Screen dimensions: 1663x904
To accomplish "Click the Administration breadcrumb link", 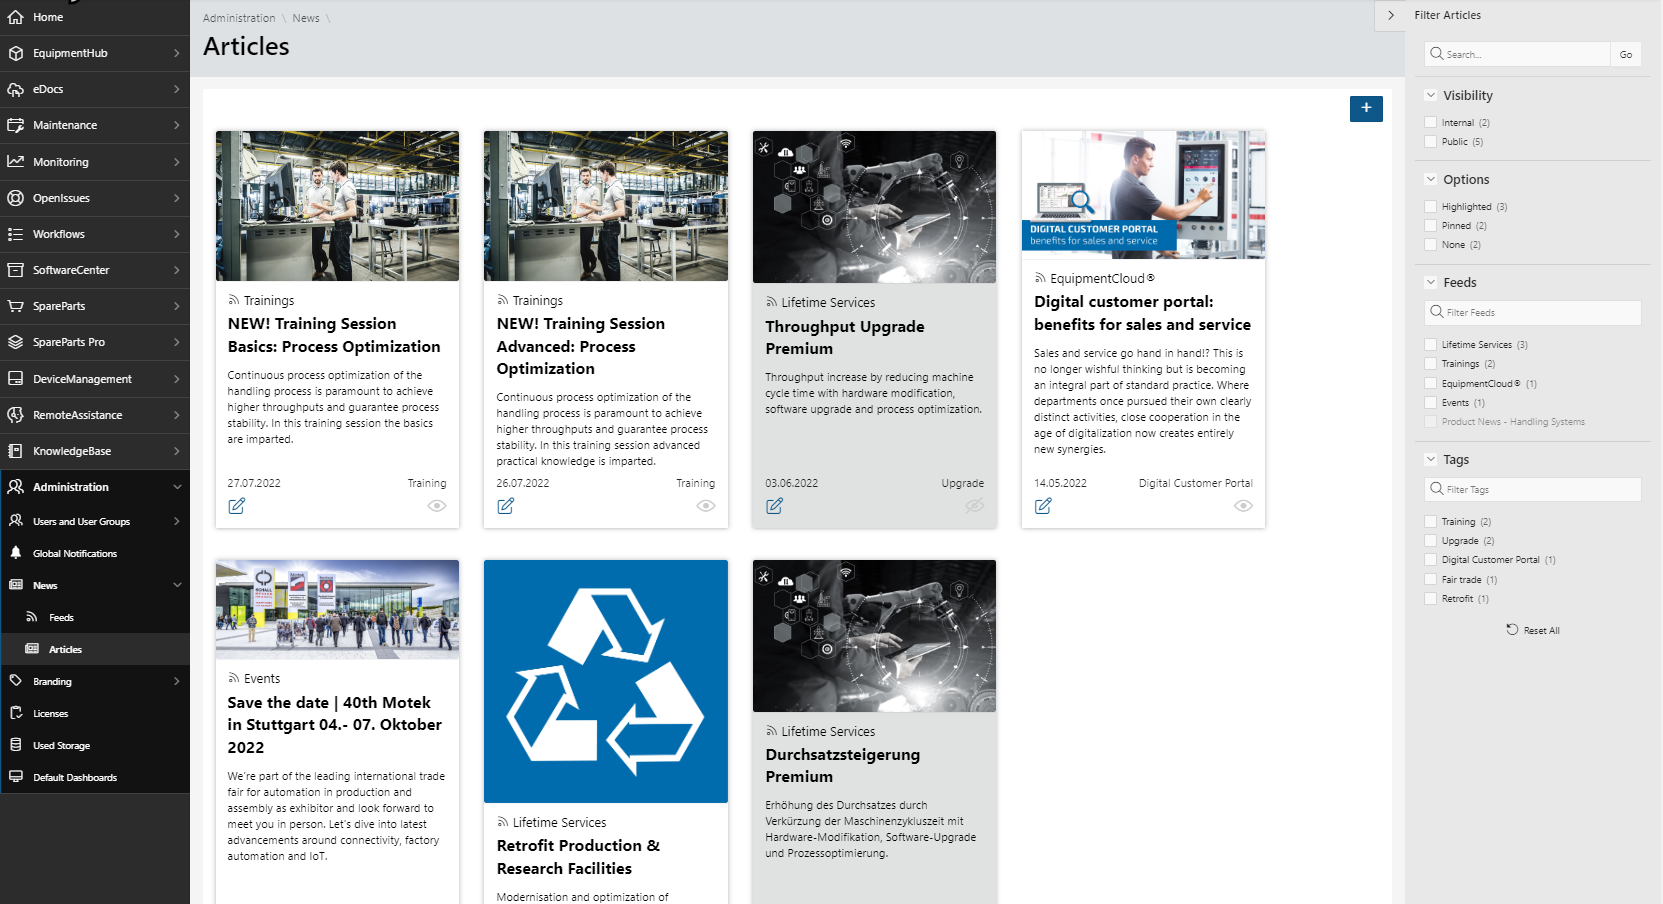I will coord(239,18).
